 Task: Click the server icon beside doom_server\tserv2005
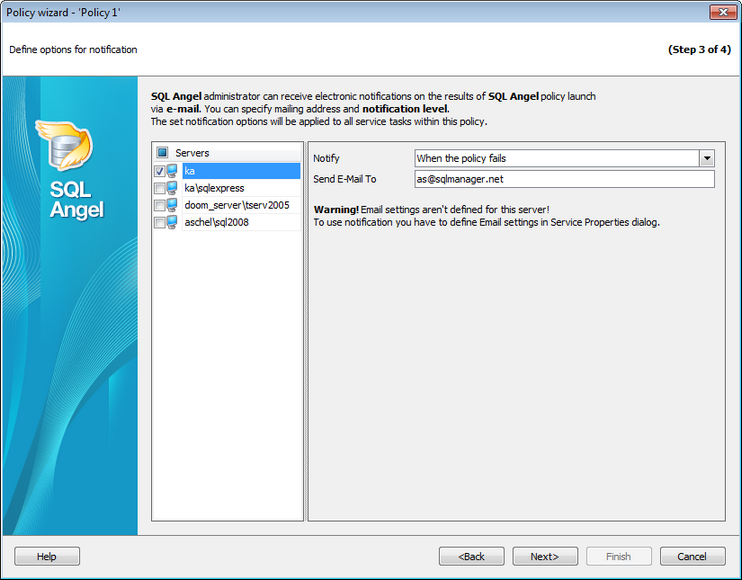[x=172, y=205]
